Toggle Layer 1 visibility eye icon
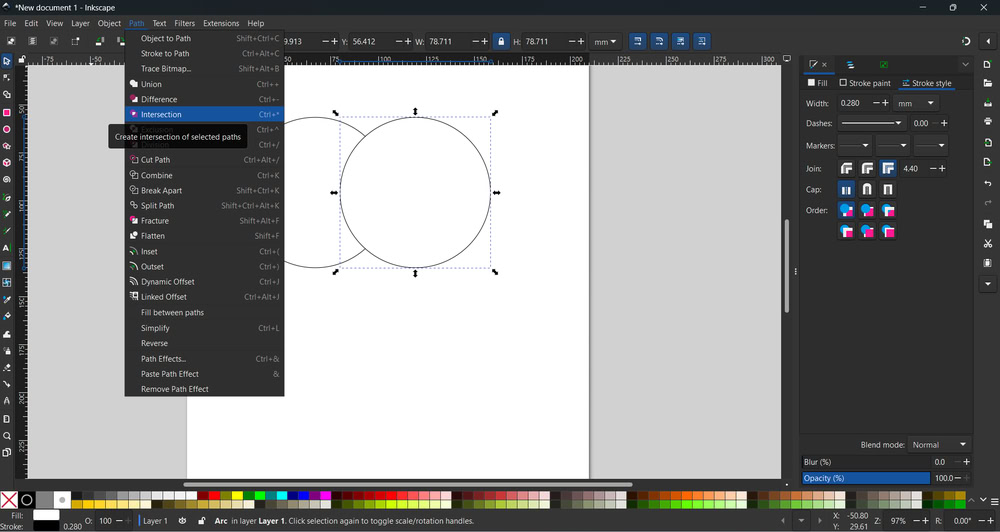 click(x=182, y=521)
